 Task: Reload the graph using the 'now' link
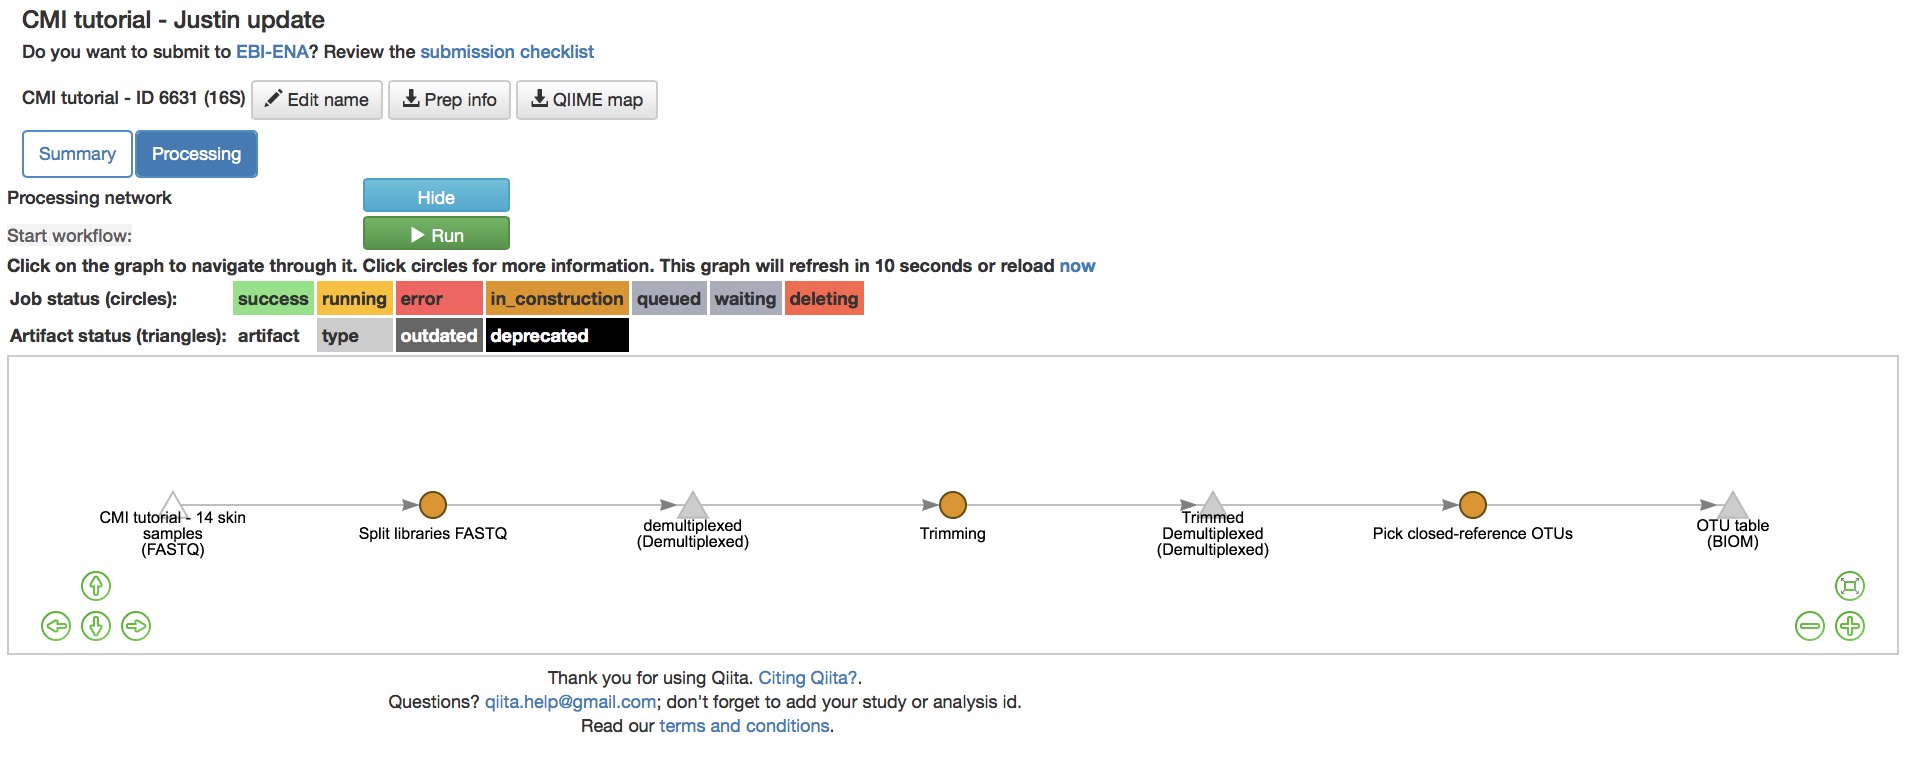1077,266
